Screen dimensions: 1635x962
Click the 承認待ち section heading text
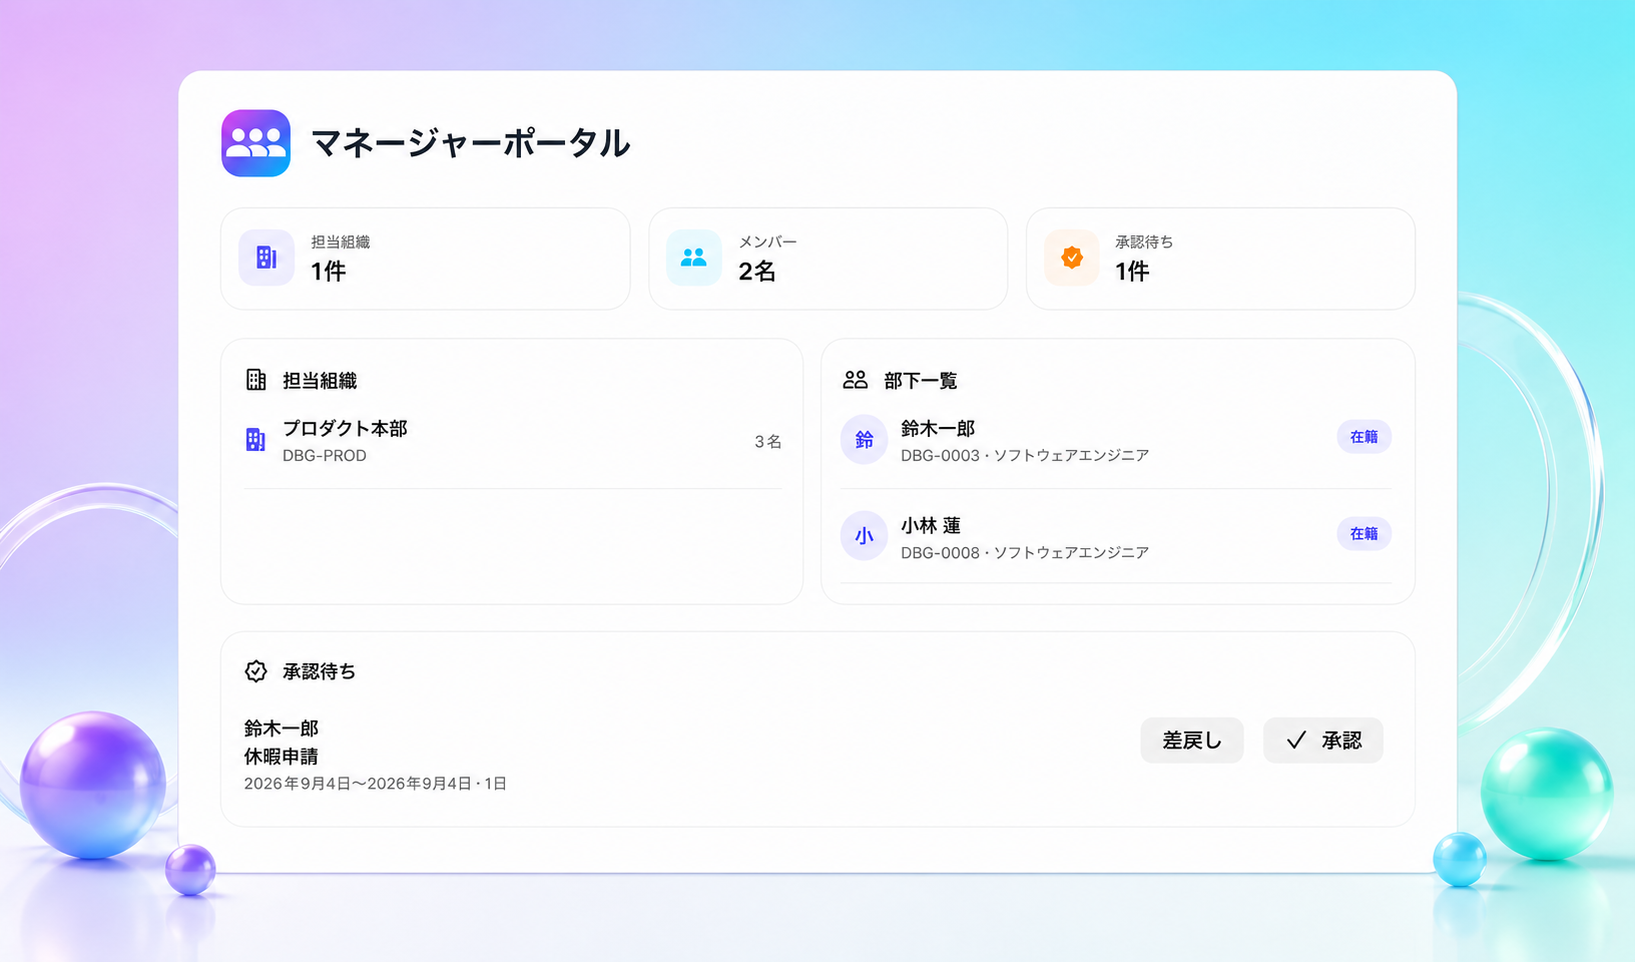[x=319, y=672]
